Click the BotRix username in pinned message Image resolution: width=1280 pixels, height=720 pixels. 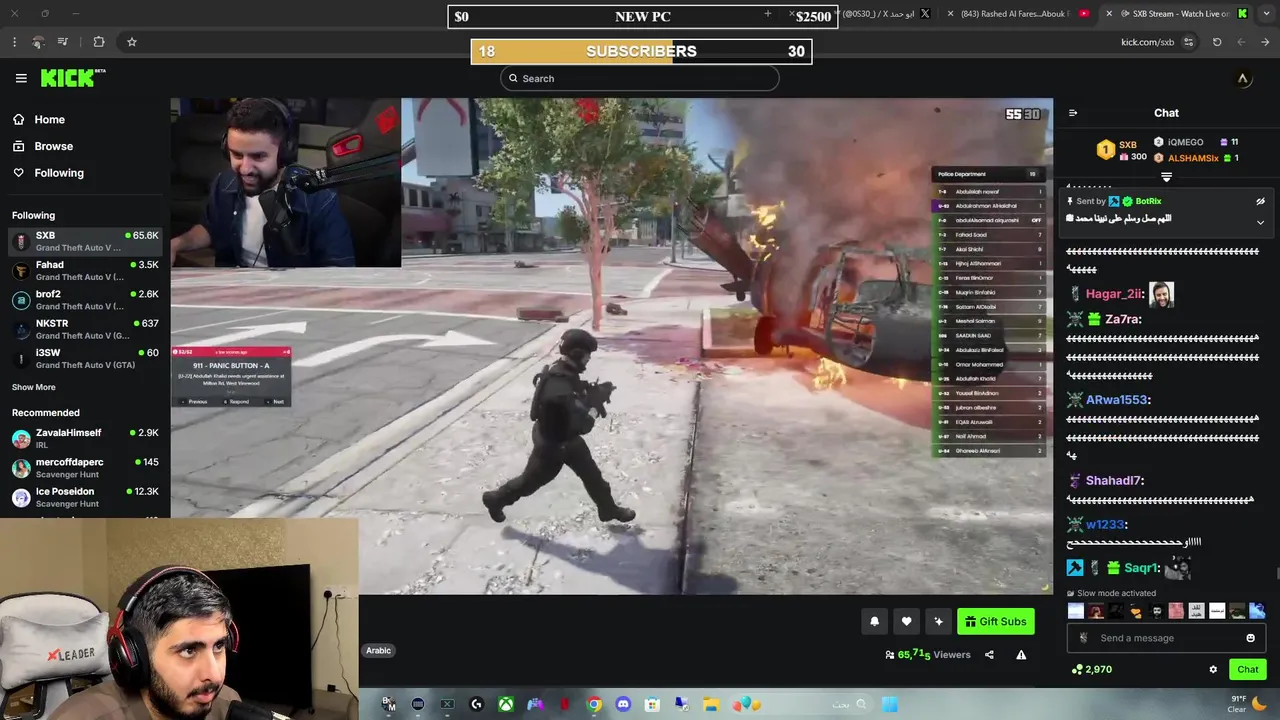pyautogui.click(x=1148, y=201)
